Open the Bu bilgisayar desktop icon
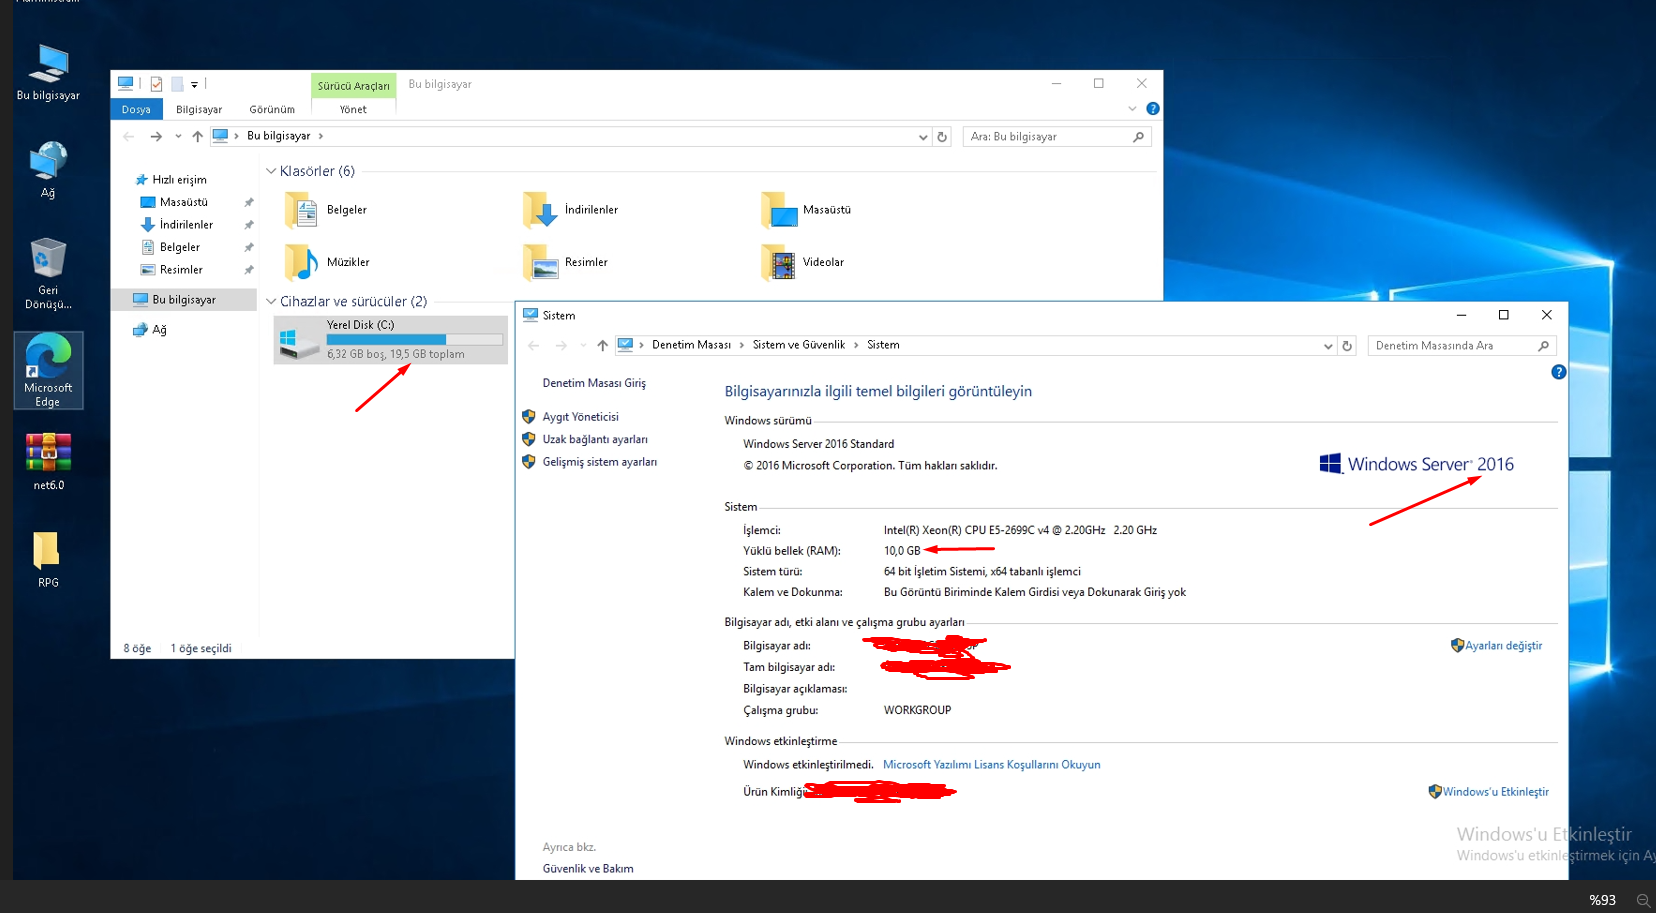The image size is (1656, 913). (48, 72)
